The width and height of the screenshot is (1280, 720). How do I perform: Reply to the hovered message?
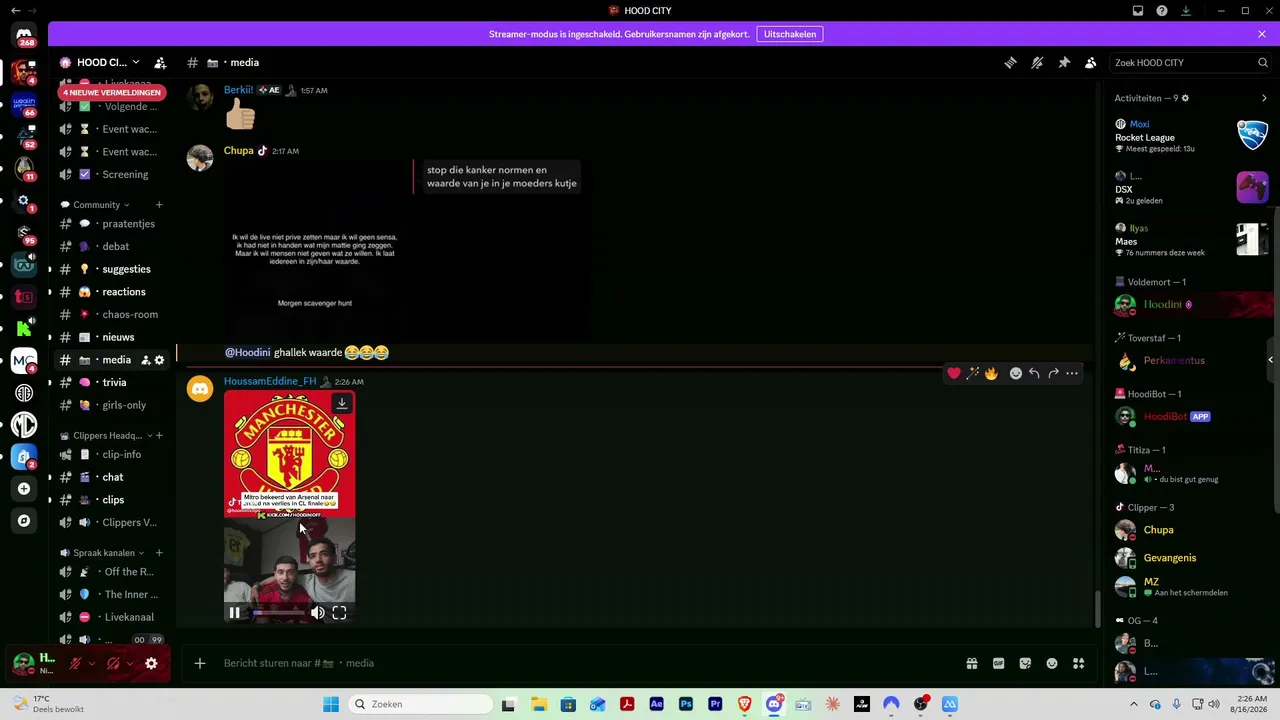point(1034,373)
